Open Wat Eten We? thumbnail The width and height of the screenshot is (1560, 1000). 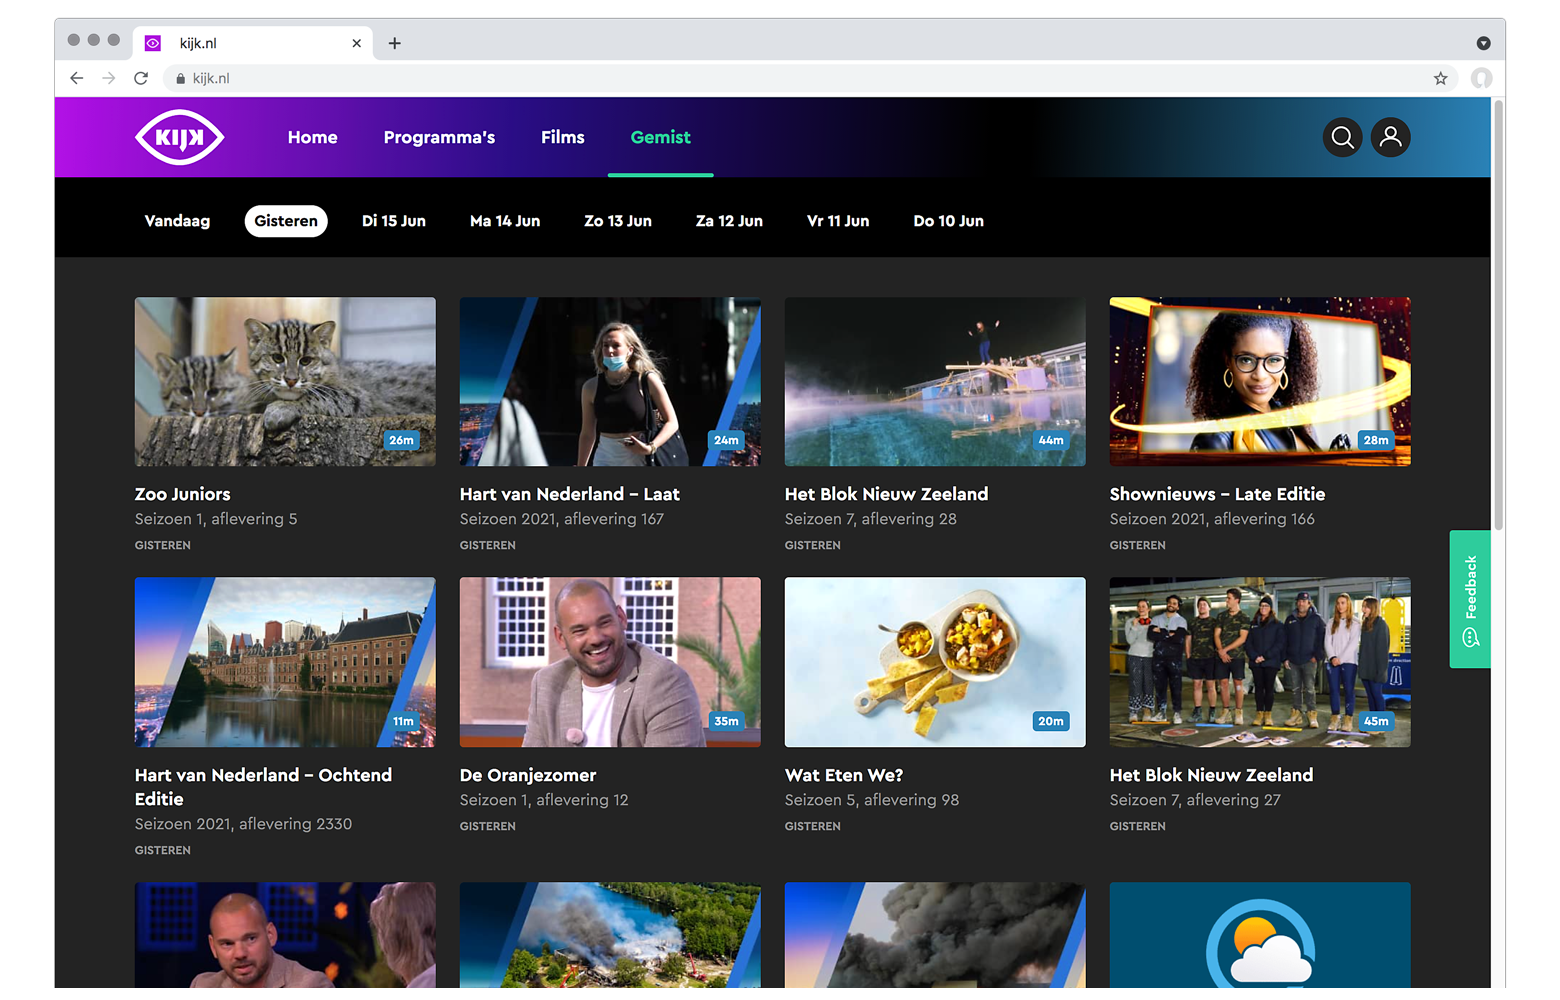935,662
